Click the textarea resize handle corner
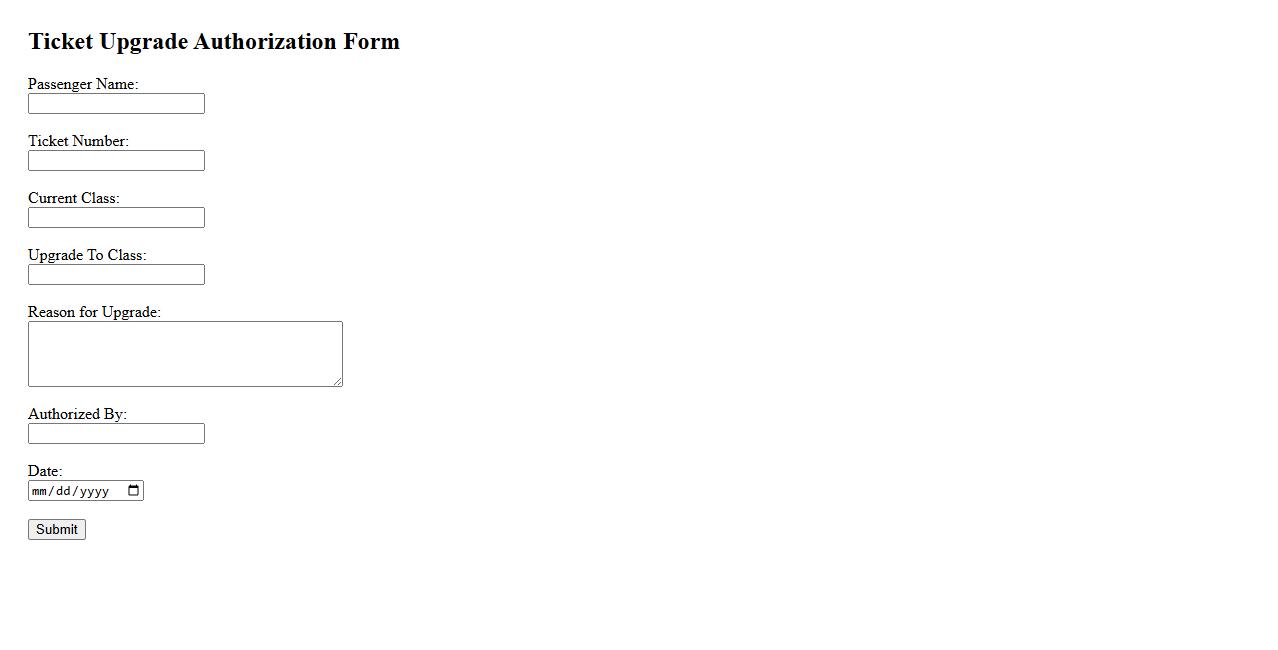1278x650 pixels. pos(338,382)
